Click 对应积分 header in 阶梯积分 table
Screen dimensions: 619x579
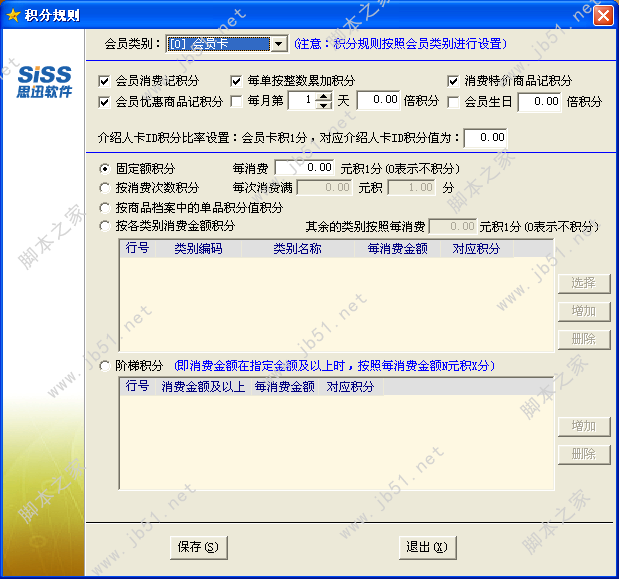(x=350, y=386)
